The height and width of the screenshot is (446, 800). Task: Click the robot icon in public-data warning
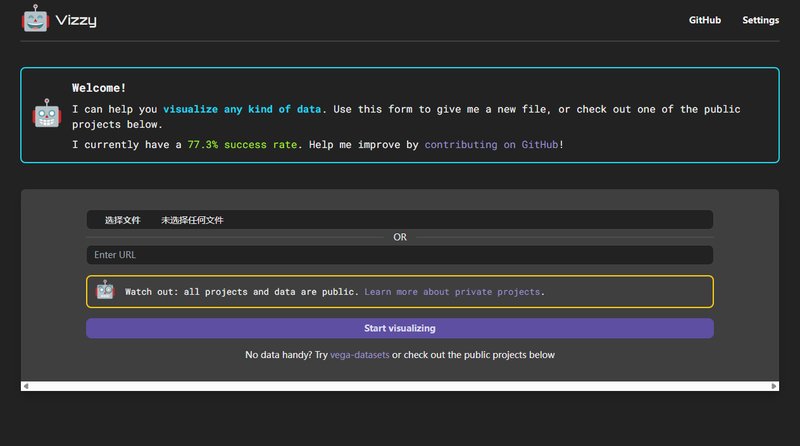[105, 291]
